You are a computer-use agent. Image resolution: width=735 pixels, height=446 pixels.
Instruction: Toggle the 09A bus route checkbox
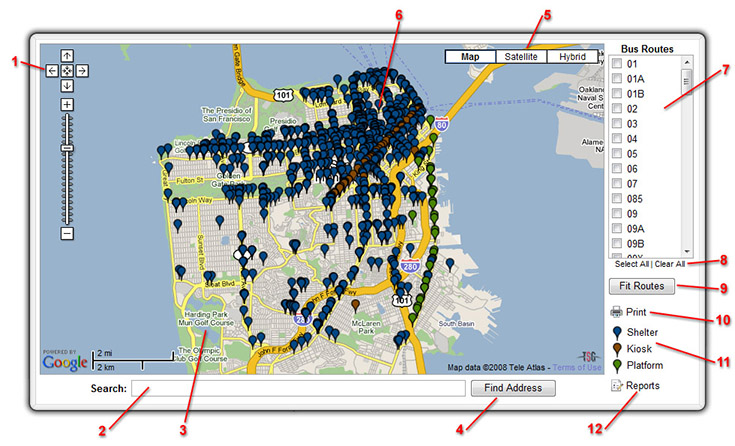click(x=617, y=228)
